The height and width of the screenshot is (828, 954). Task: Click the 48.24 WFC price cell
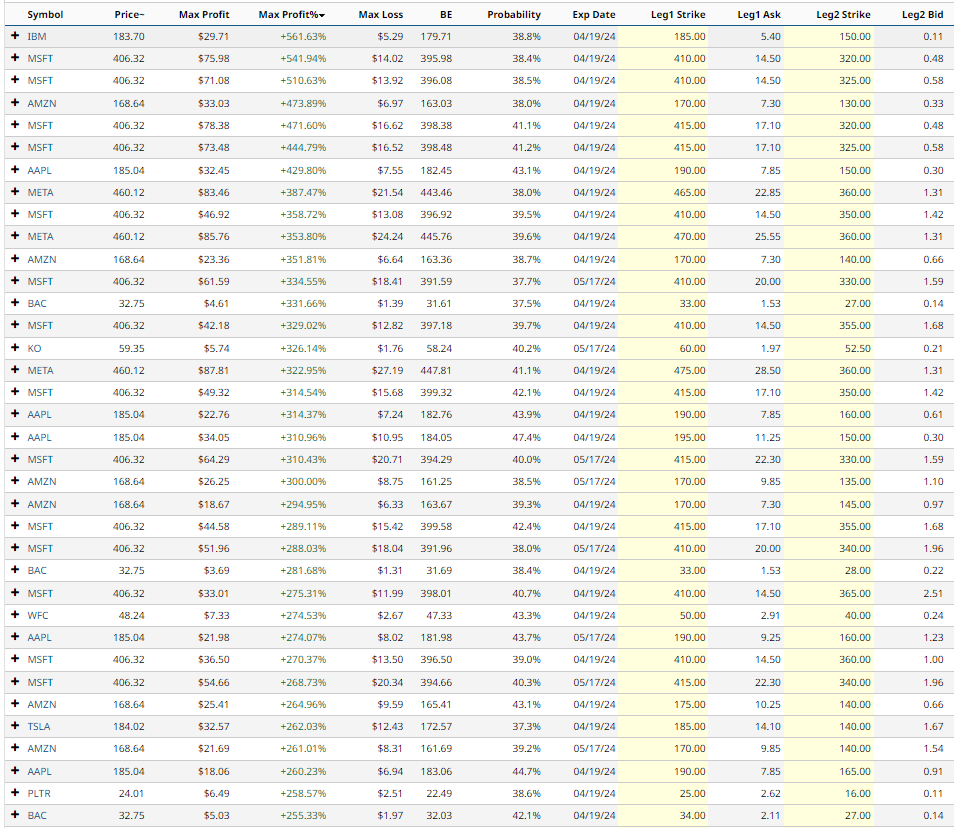pyautogui.click(x=131, y=616)
